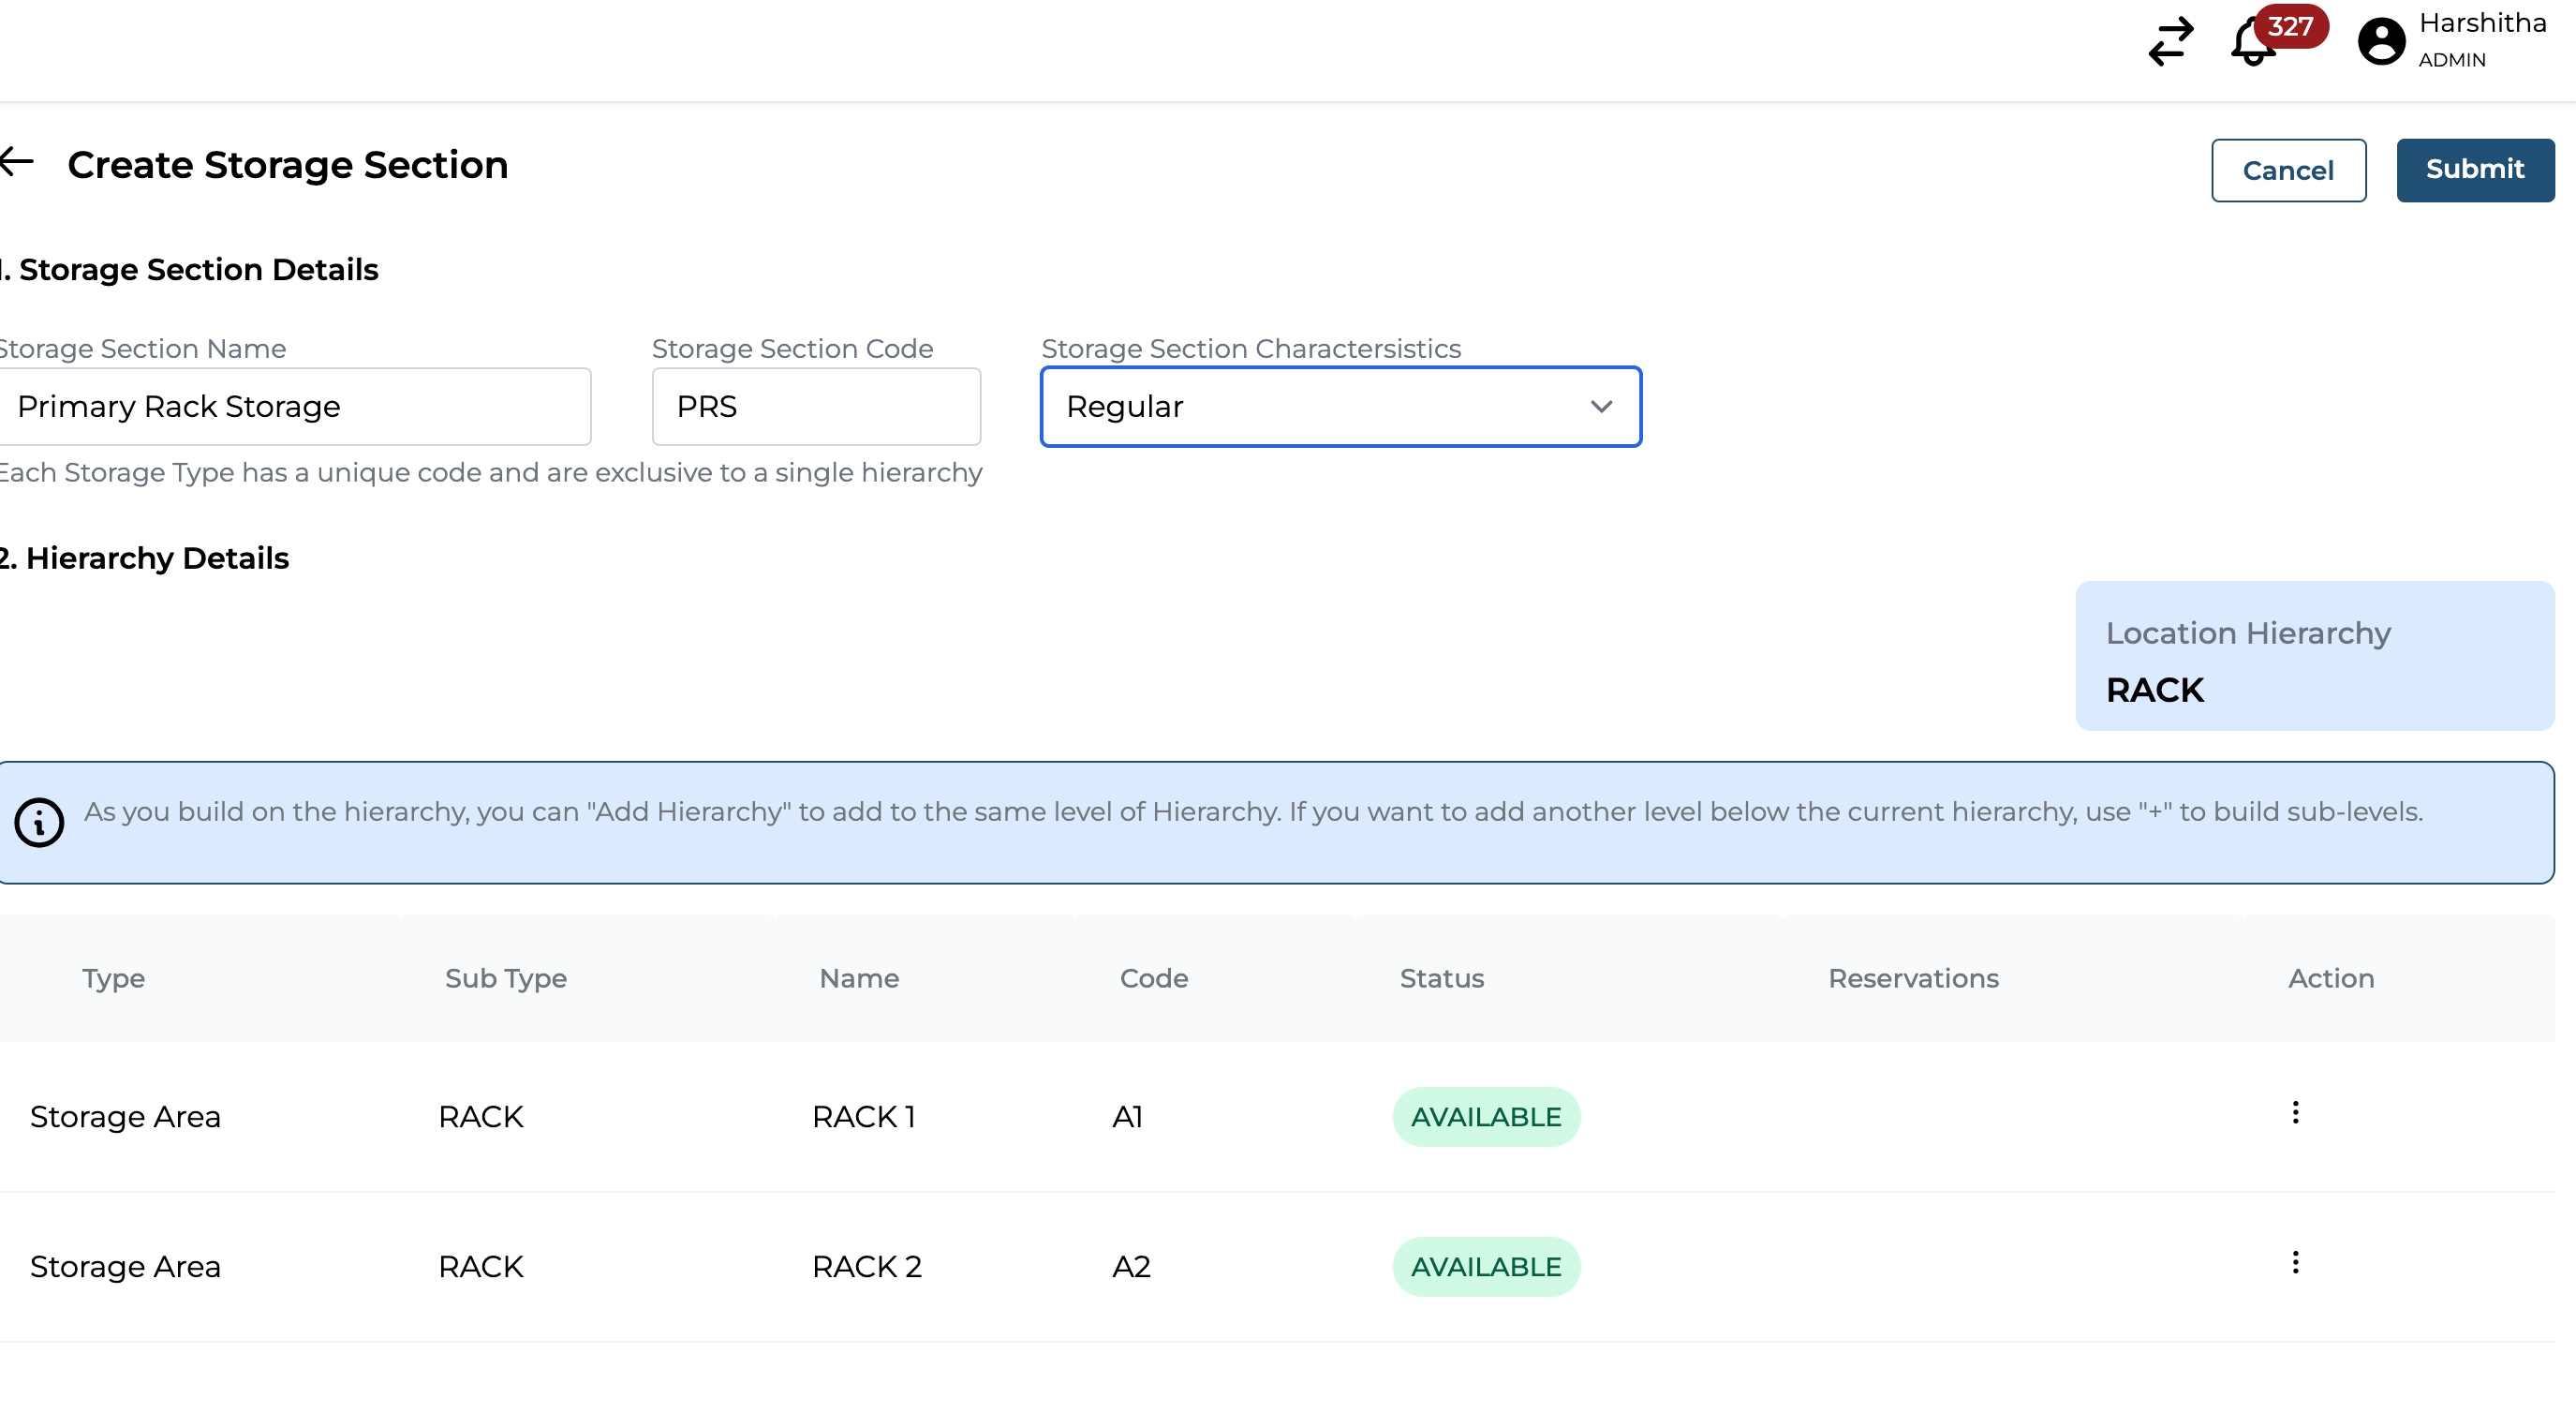This screenshot has height=1428, width=2576.
Task: Open the three-dot action menu for RACK 1
Action: tap(2295, 1113)
